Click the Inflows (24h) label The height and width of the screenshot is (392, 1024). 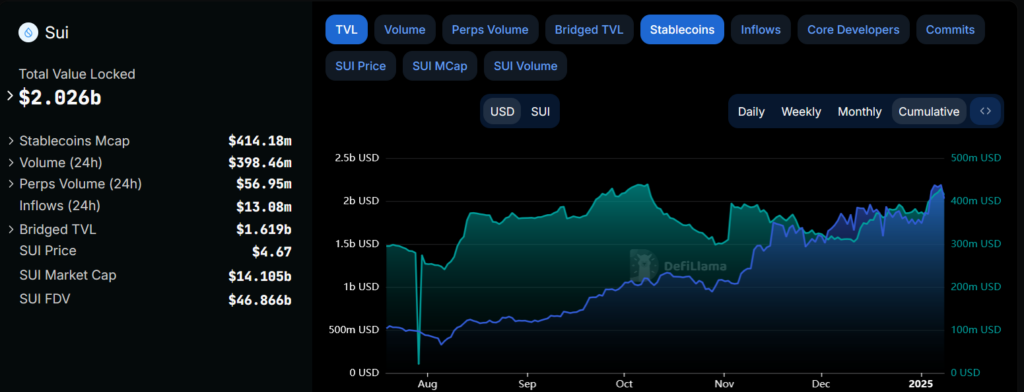59,206
